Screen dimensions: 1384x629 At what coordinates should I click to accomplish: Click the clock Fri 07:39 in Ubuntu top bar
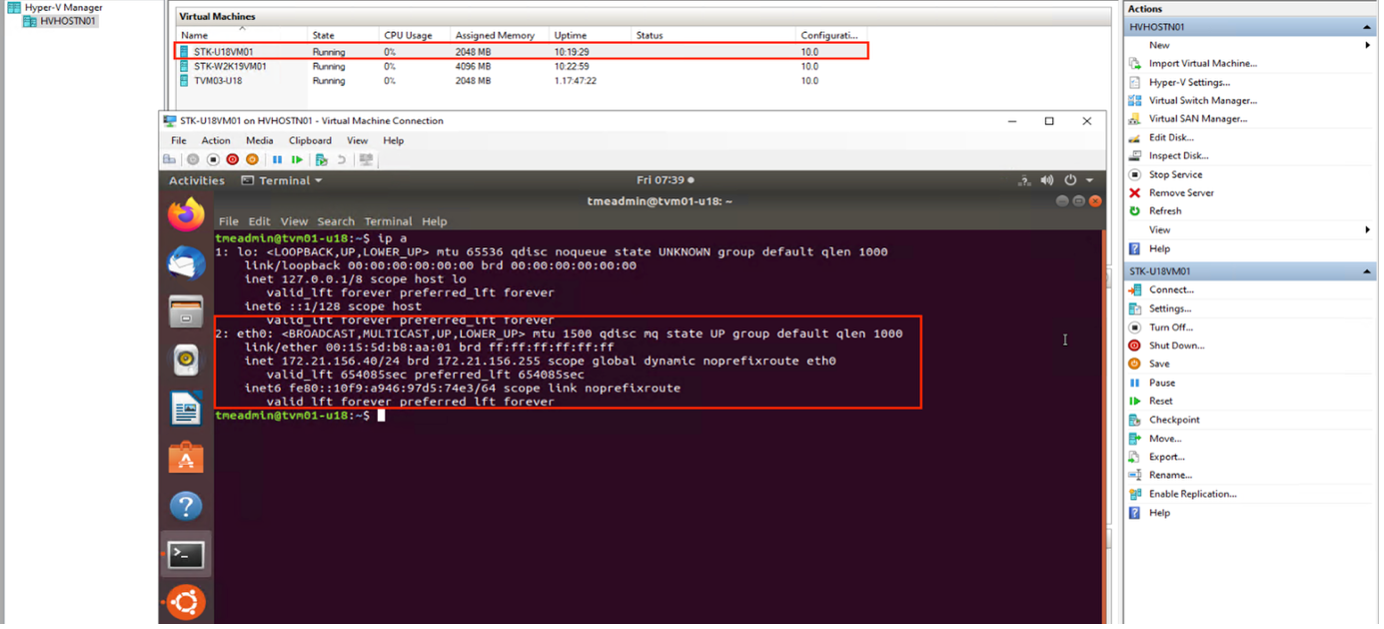click(x=660, y=181)
